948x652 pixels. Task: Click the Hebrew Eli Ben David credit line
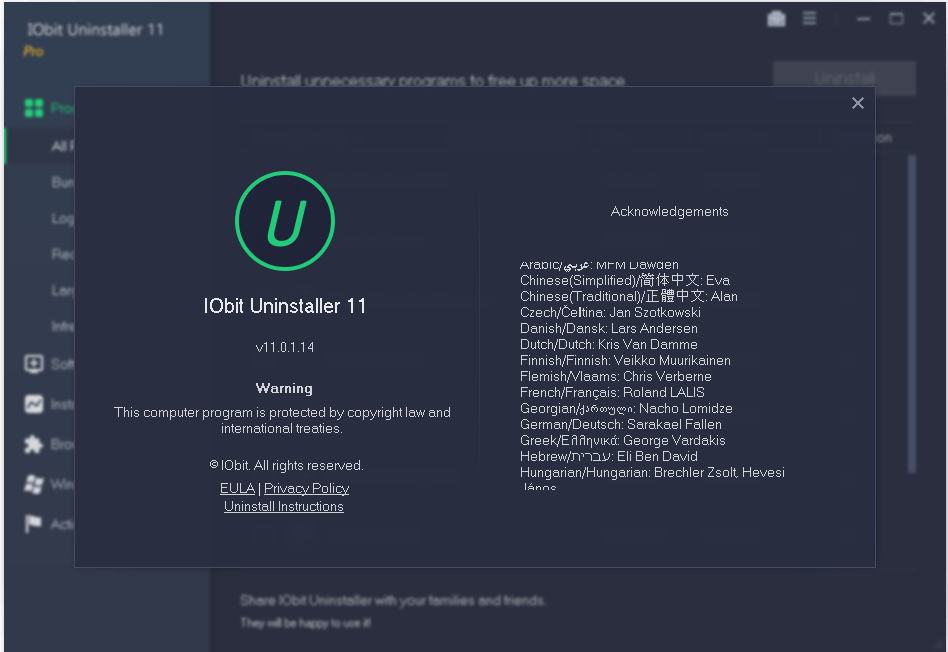tap(609, 456)
